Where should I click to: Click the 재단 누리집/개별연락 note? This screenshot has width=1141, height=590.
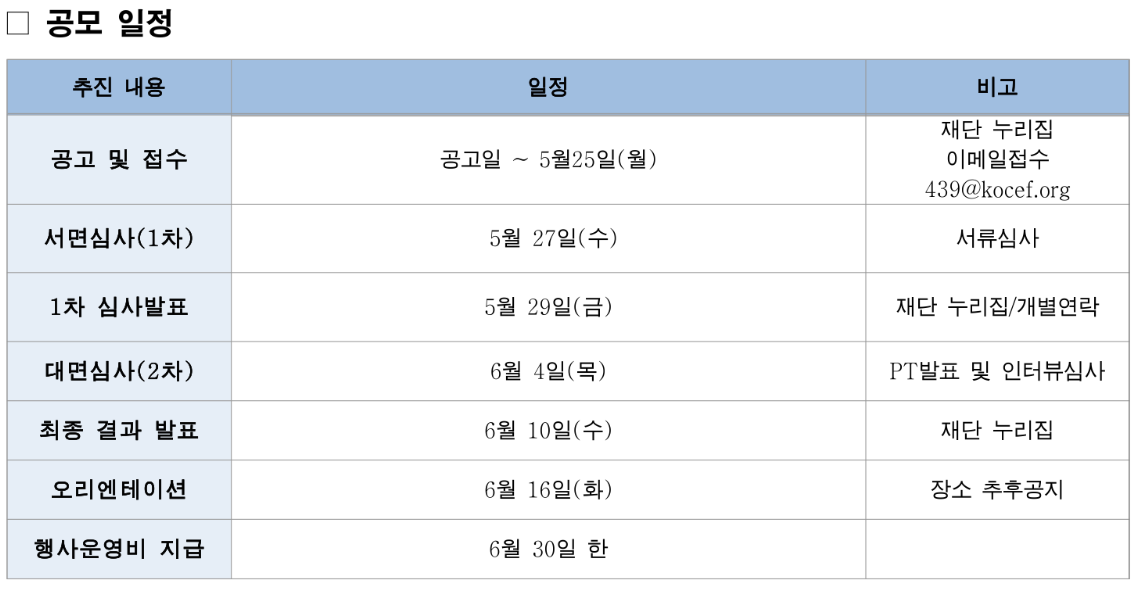pyautogui.click(x=997, y=307)
